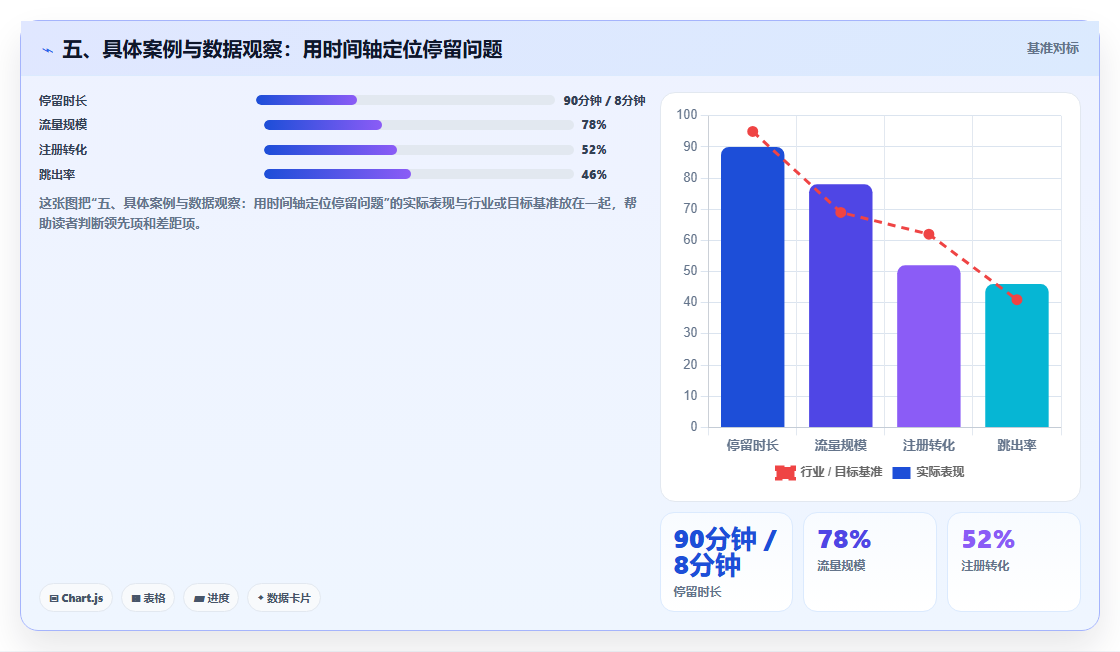Click the 78% 流量规模 data card
The height and width of the screenshot is (652, 1120).
click(869, 562)
